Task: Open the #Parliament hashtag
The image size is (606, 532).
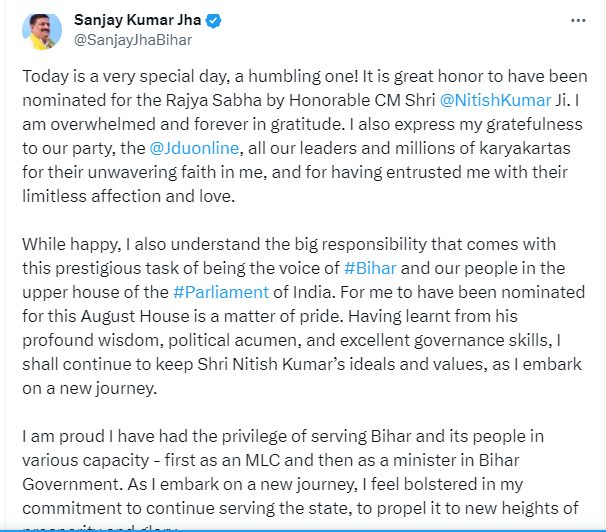Action: point(221,292)
